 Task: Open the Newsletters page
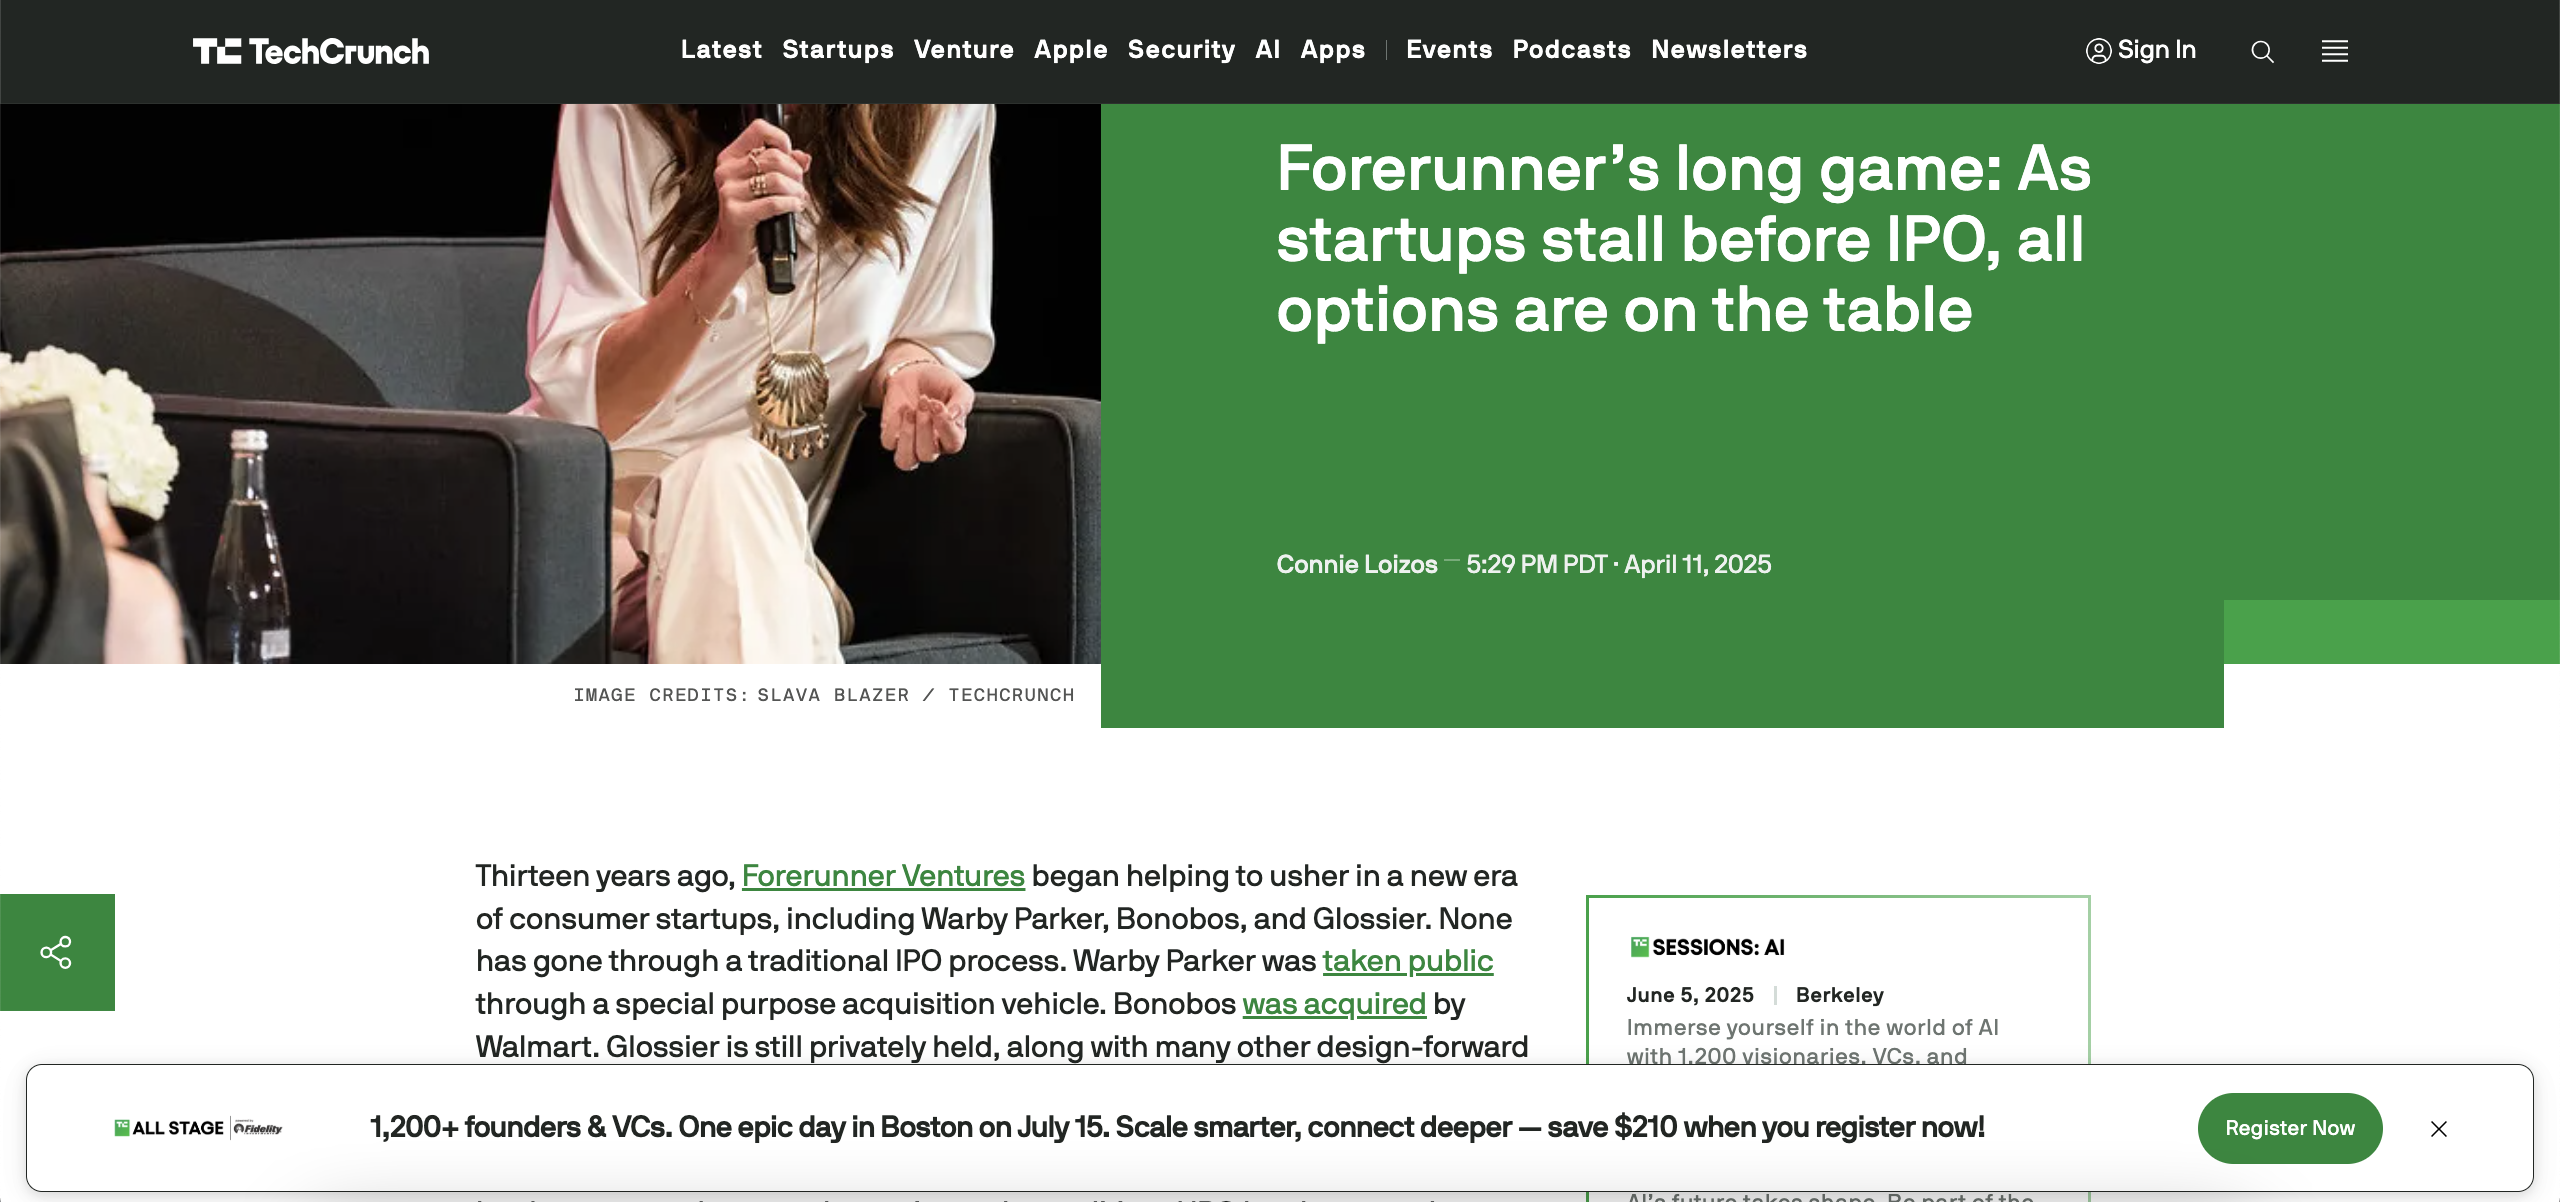pos(1729,49)
